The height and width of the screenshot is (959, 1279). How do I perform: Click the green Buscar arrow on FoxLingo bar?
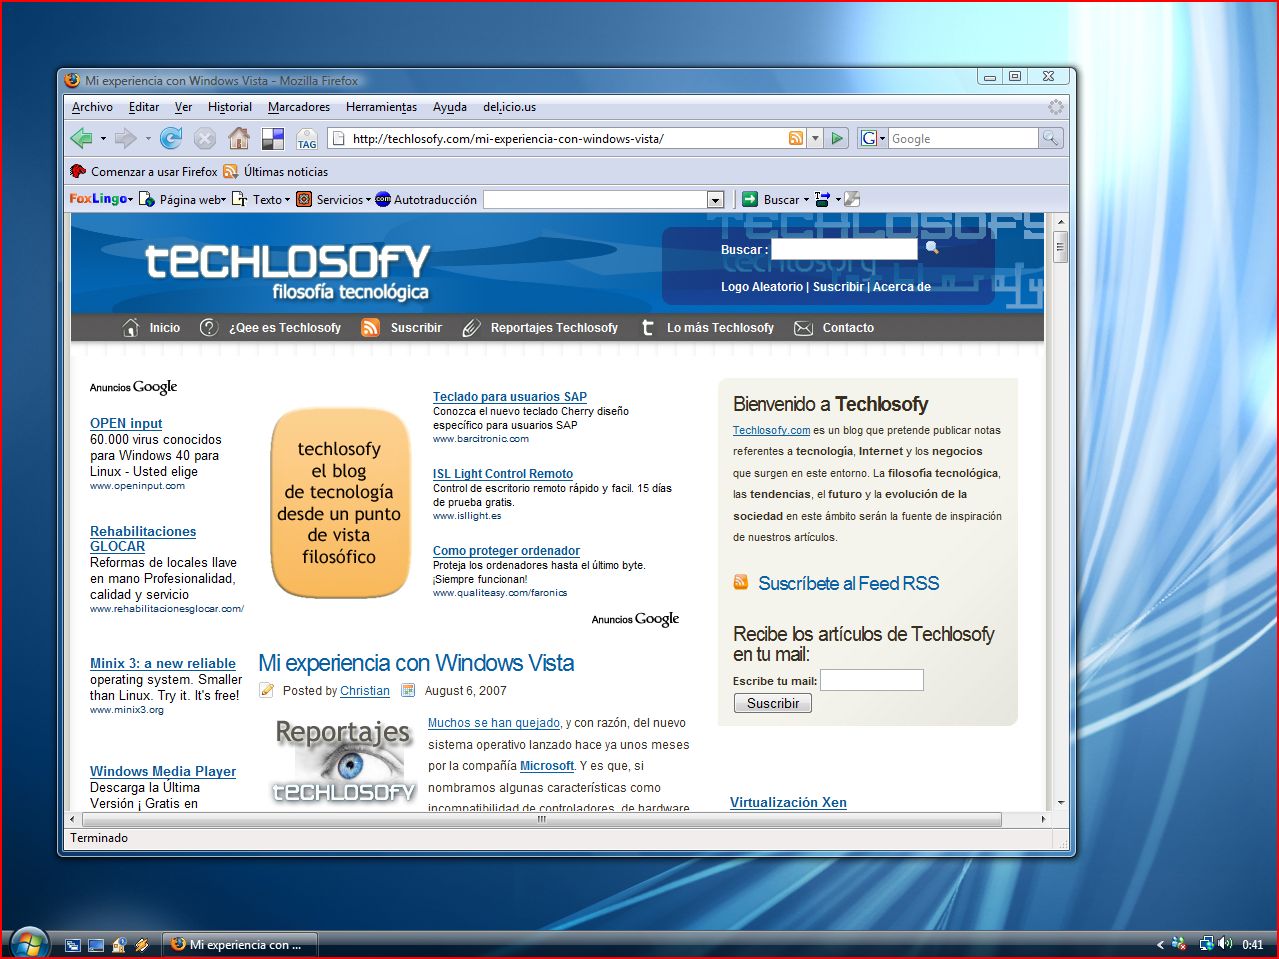click(x=750, y=199)
